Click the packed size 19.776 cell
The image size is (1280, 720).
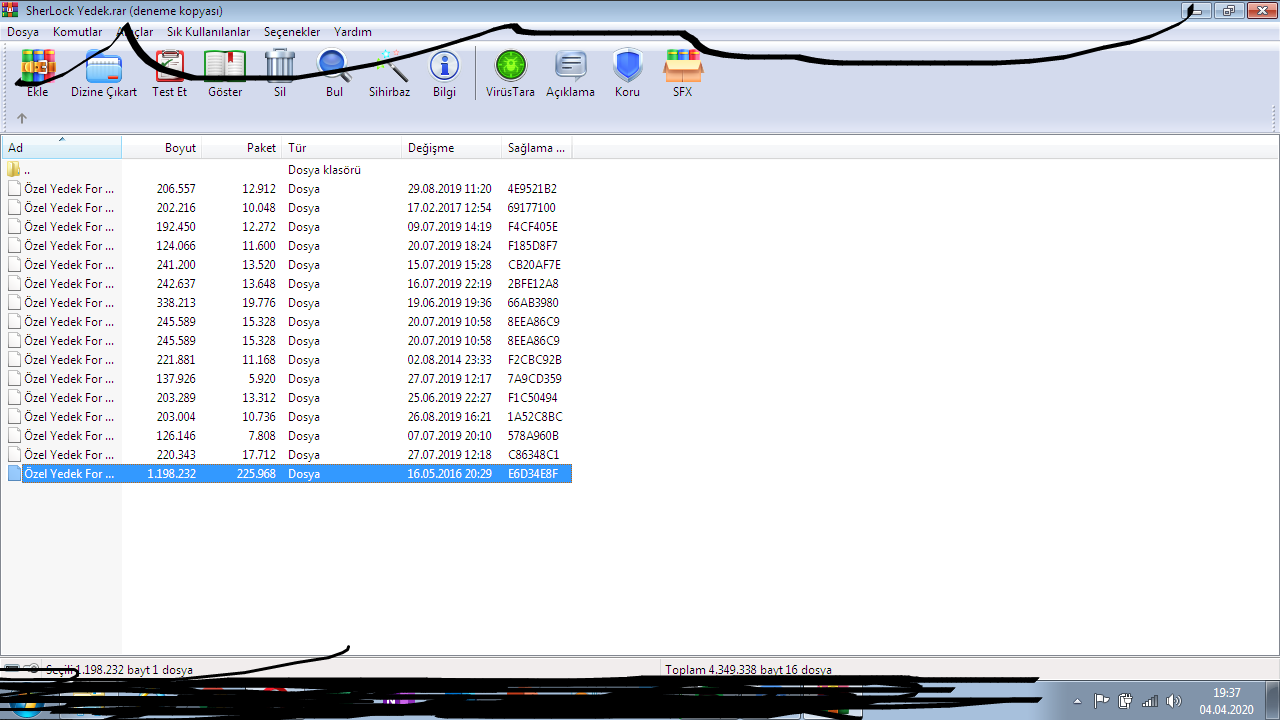point(259,303)
